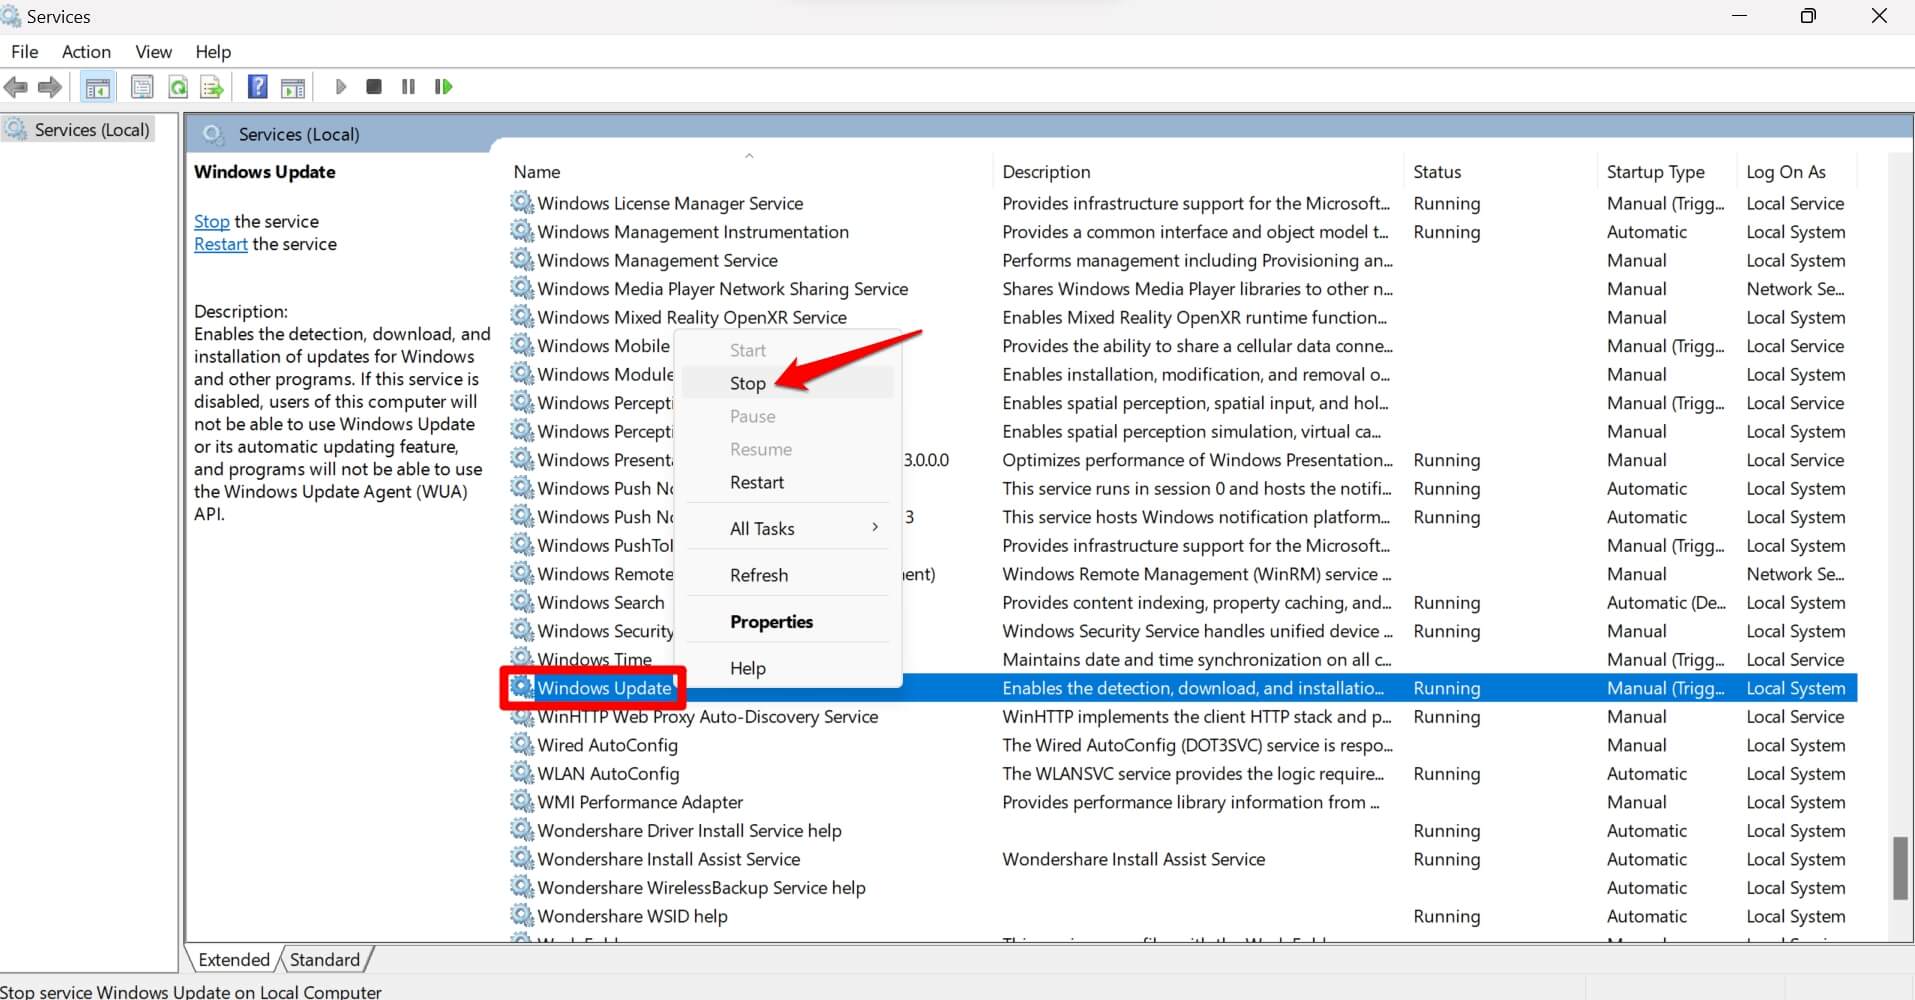Screen dimensions: 1915x1000
Task: Sort by the Name column header
Action: pos(750,172)
